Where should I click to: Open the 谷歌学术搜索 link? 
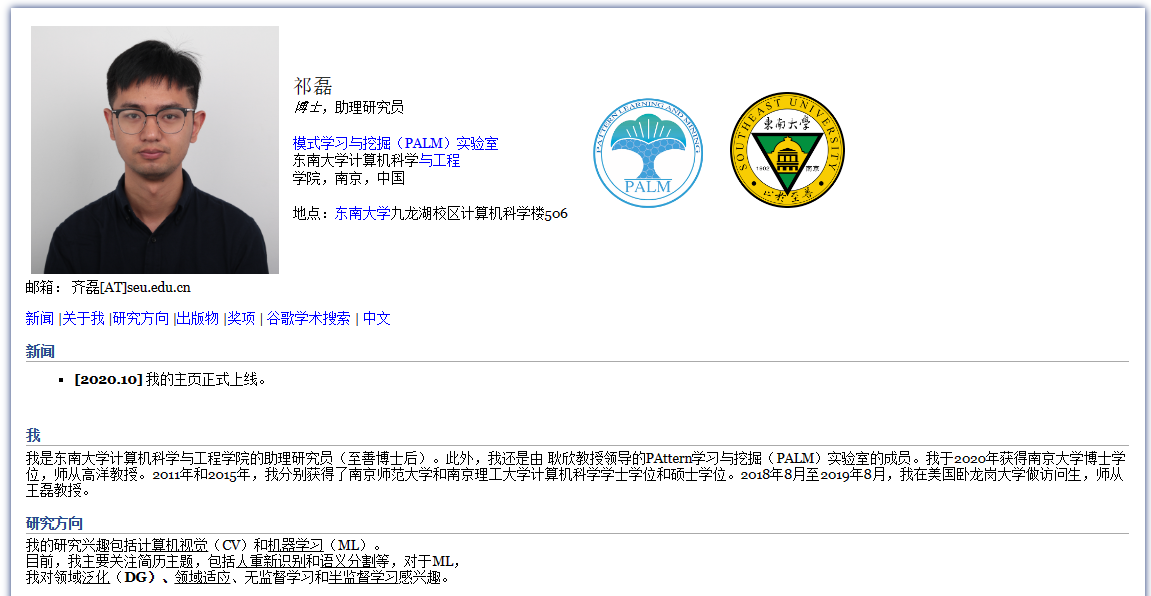(308, 319)
